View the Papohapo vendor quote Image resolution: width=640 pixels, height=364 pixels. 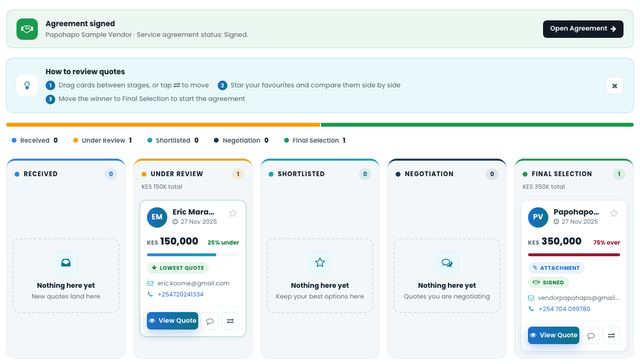pos(553,335)
